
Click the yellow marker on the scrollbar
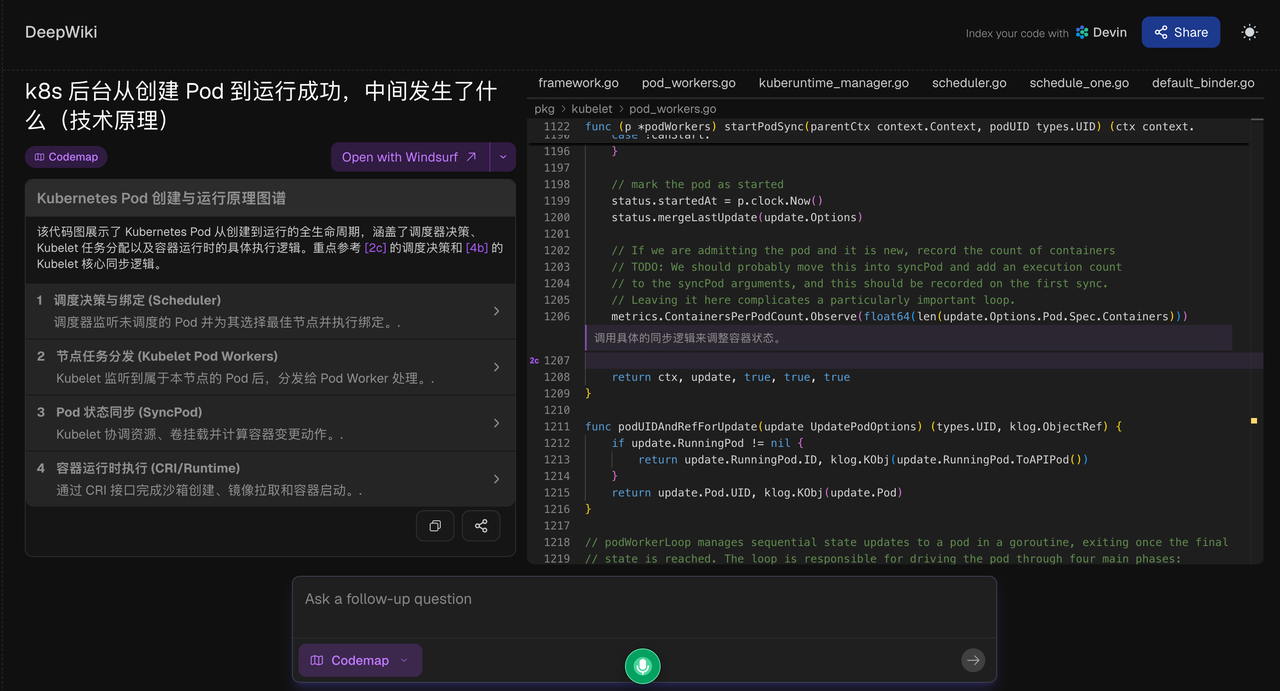[x=1254, y=421]
